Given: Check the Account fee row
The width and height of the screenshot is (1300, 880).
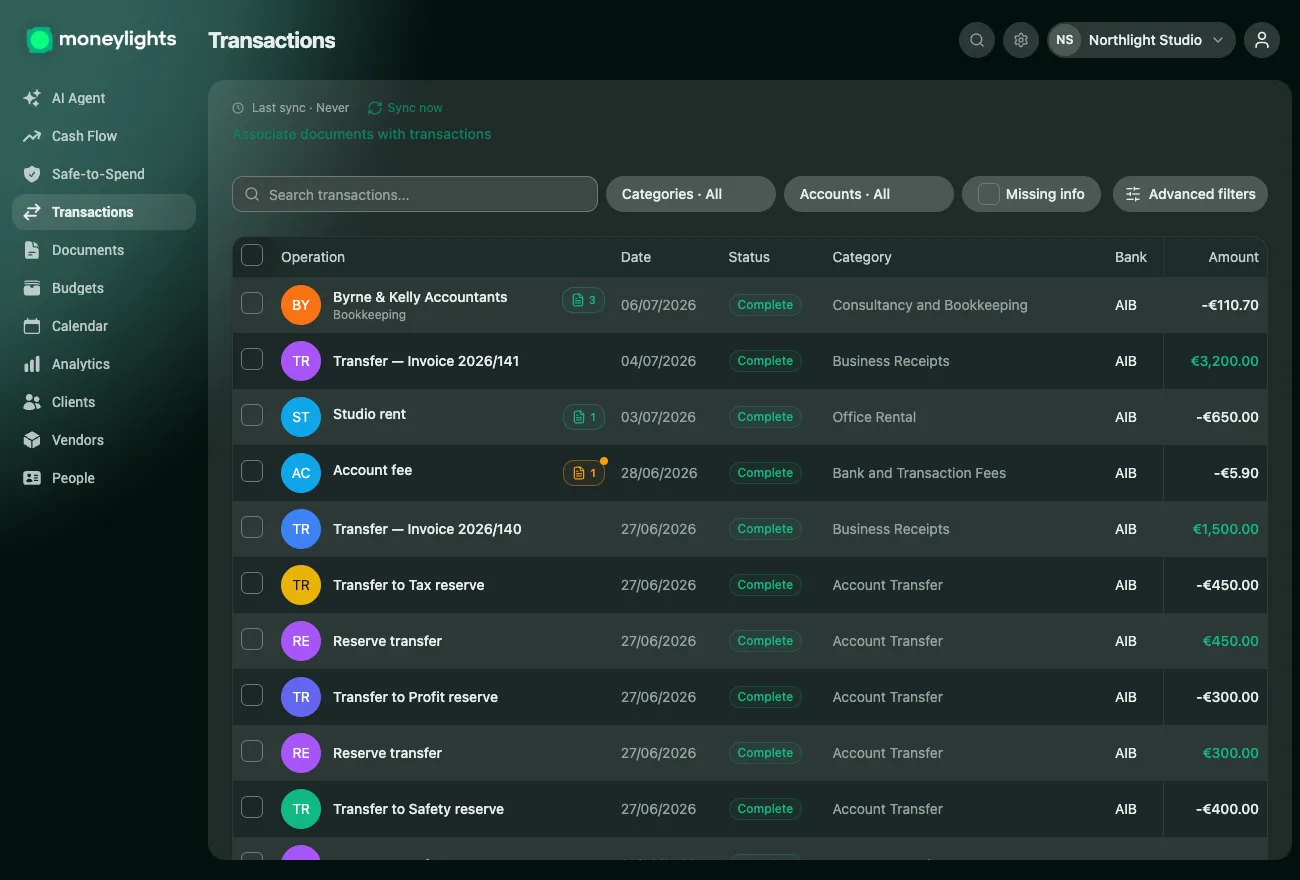Looking at the screenshot, I should 252,471.
